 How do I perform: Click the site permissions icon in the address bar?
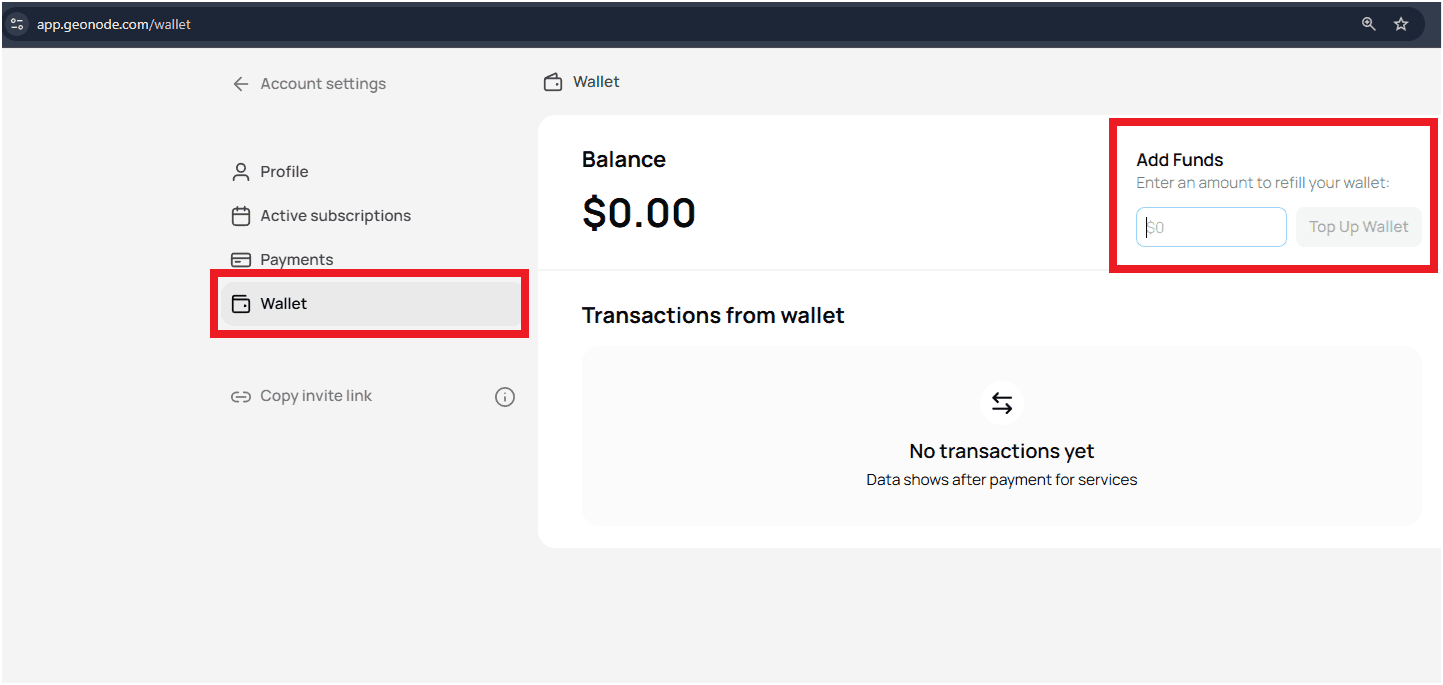point(16,23)
